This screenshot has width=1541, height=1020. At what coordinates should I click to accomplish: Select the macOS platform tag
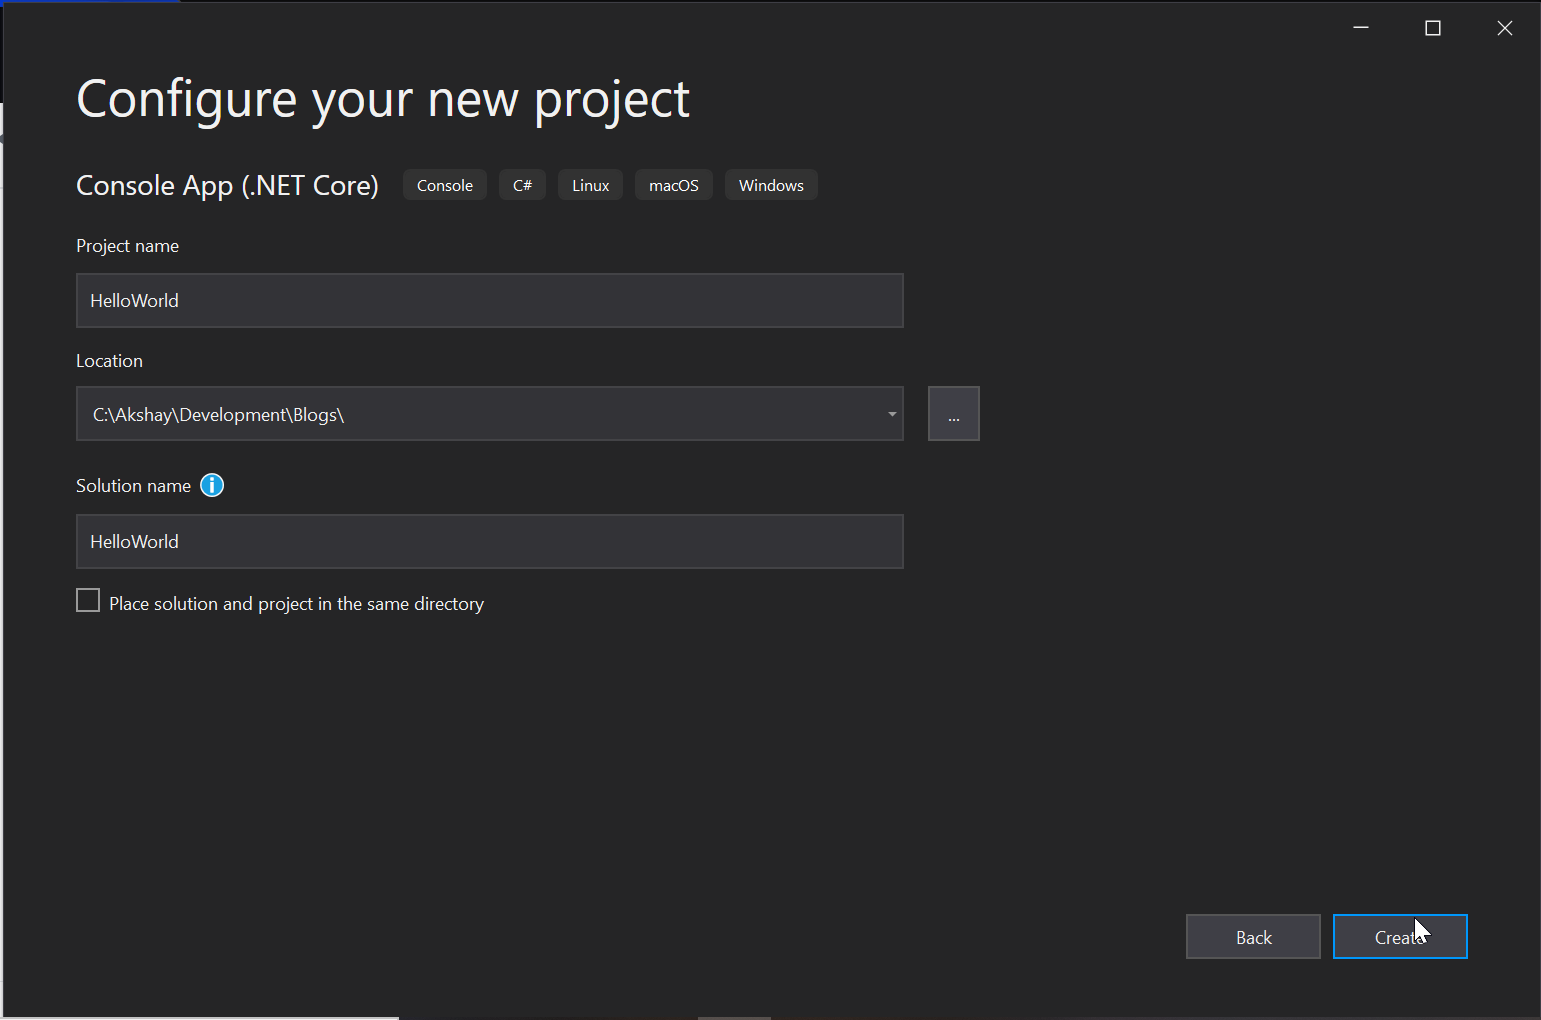(x=673, y=184)
